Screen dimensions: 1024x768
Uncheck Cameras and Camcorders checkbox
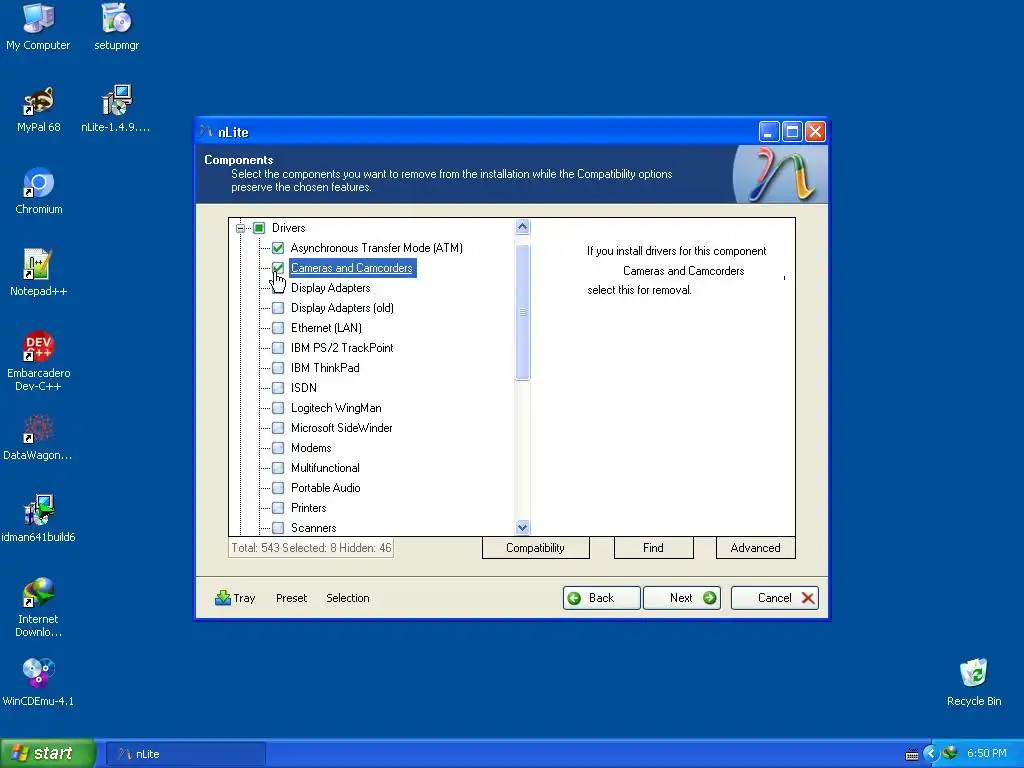(278, 268)
